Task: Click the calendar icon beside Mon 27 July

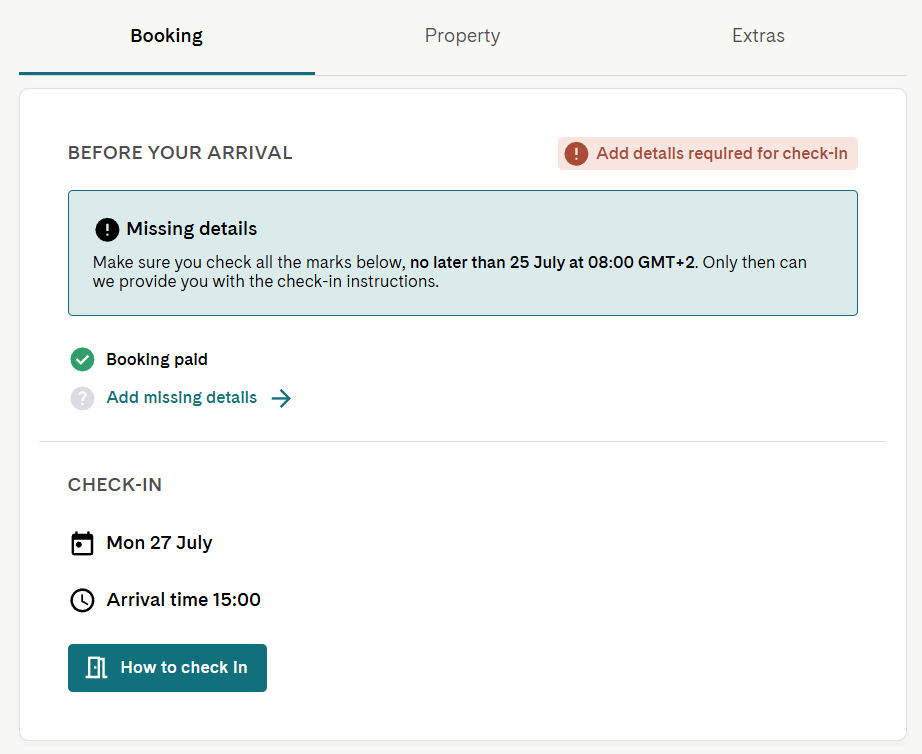Action: 82,543
